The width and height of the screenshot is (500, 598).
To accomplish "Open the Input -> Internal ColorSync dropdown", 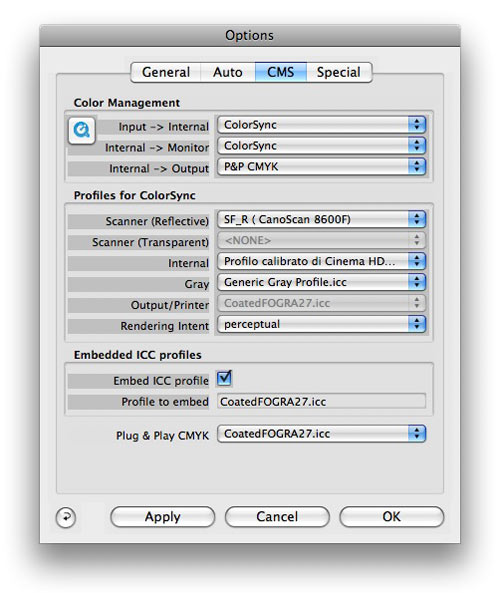I will pyautogui.click(x=321, y=125).
